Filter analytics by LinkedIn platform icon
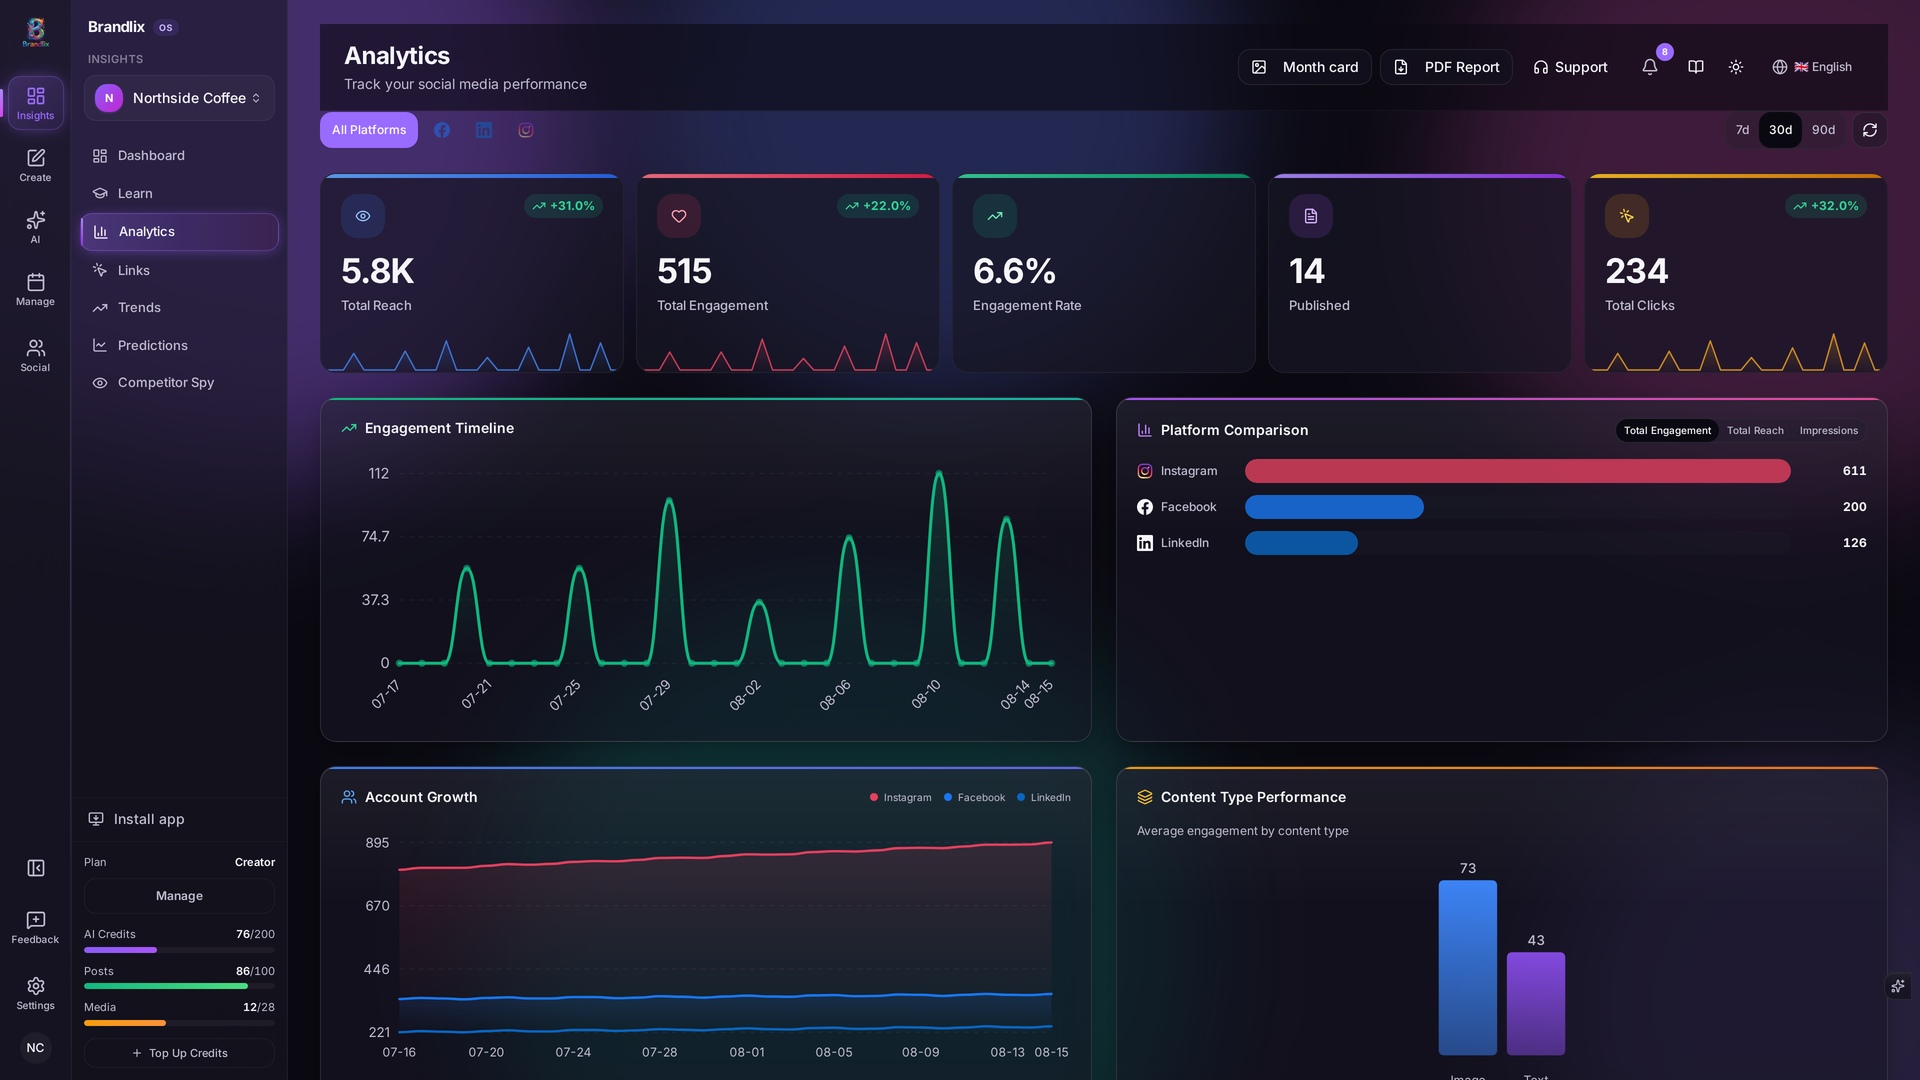This screenshot has height=1080, width=1920. [x=484, y=130]
